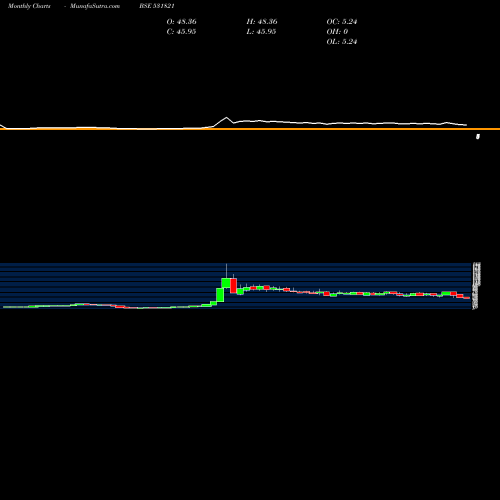
Task: Click the 'OH: 0' value
Action: (x=337, y=32)
